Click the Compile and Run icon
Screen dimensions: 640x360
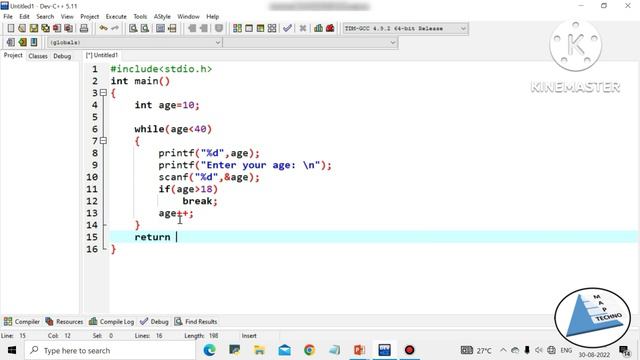[x=260, y=28]
